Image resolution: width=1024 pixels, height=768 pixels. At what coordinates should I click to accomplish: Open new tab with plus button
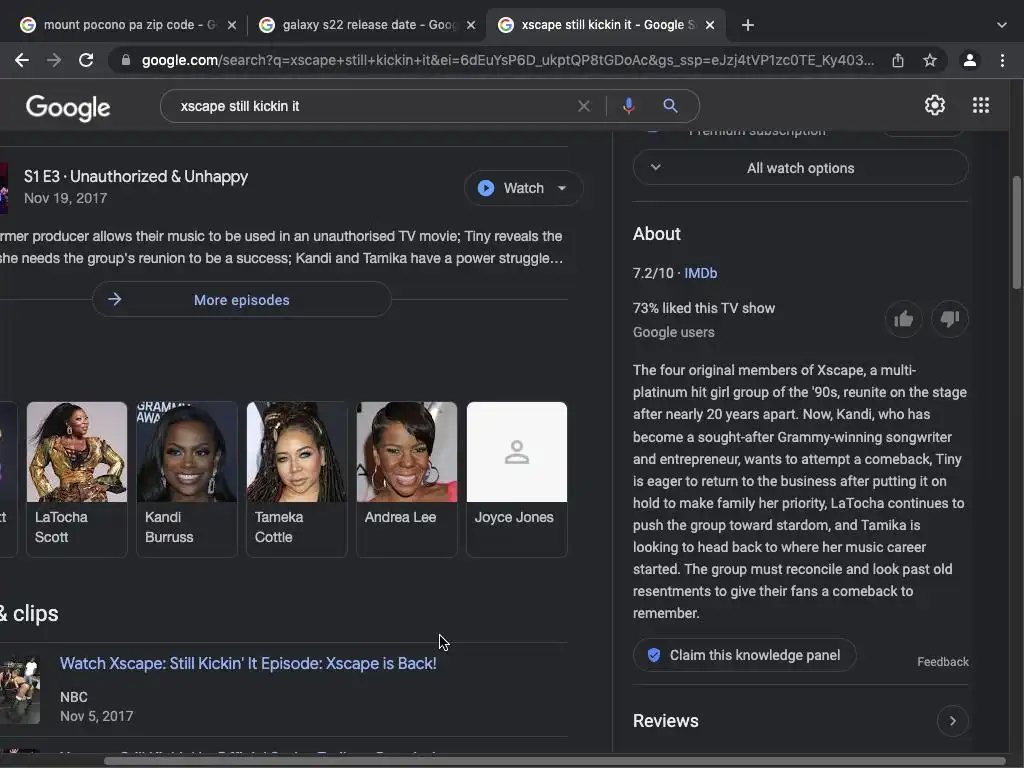point(748,25)
